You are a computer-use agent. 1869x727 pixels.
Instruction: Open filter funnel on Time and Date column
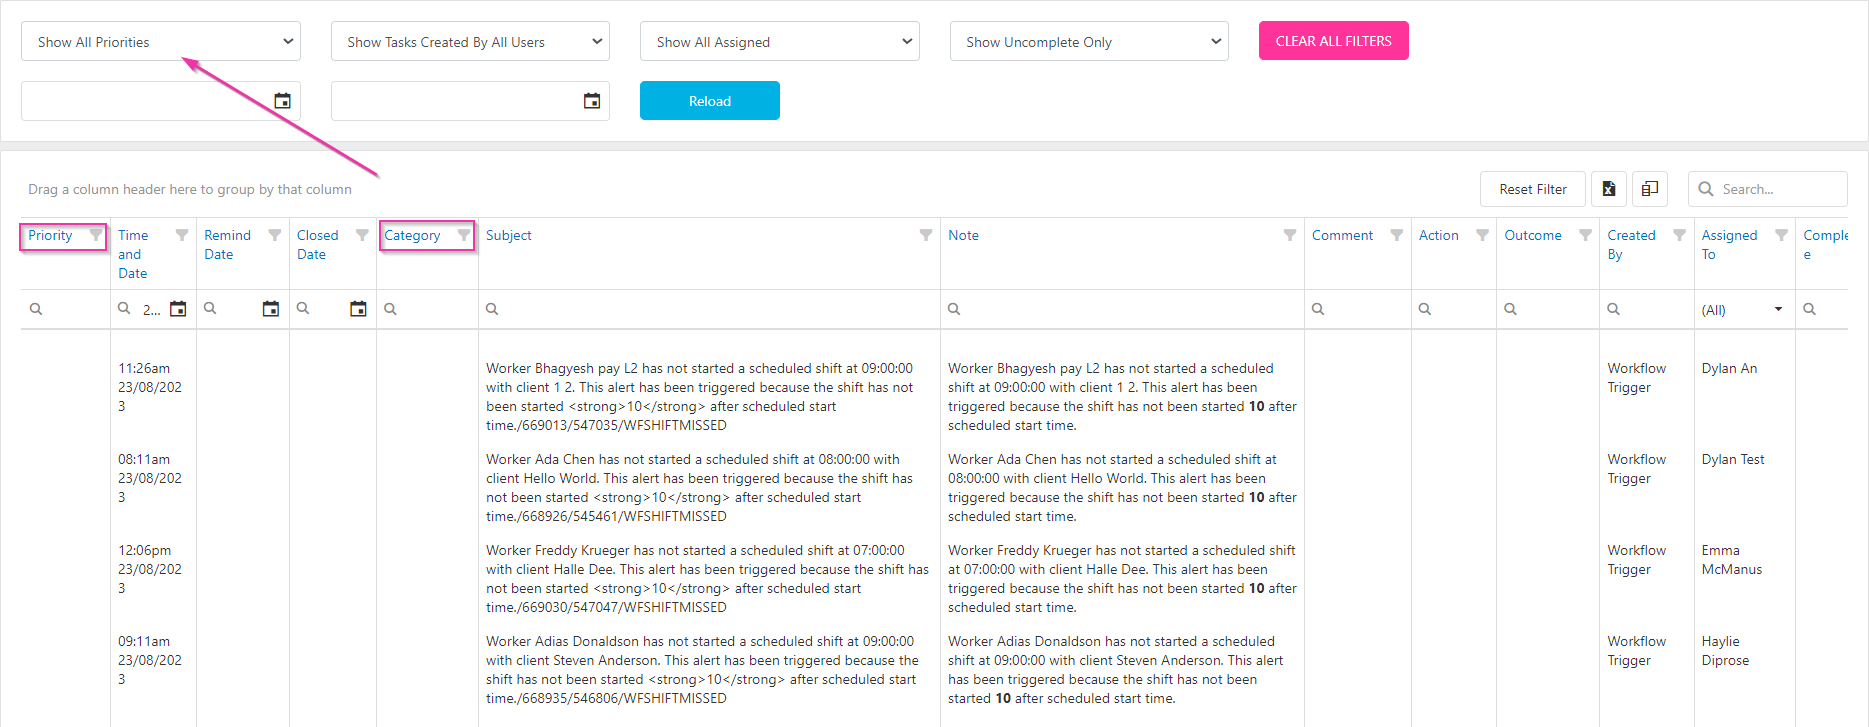(182, 235)
